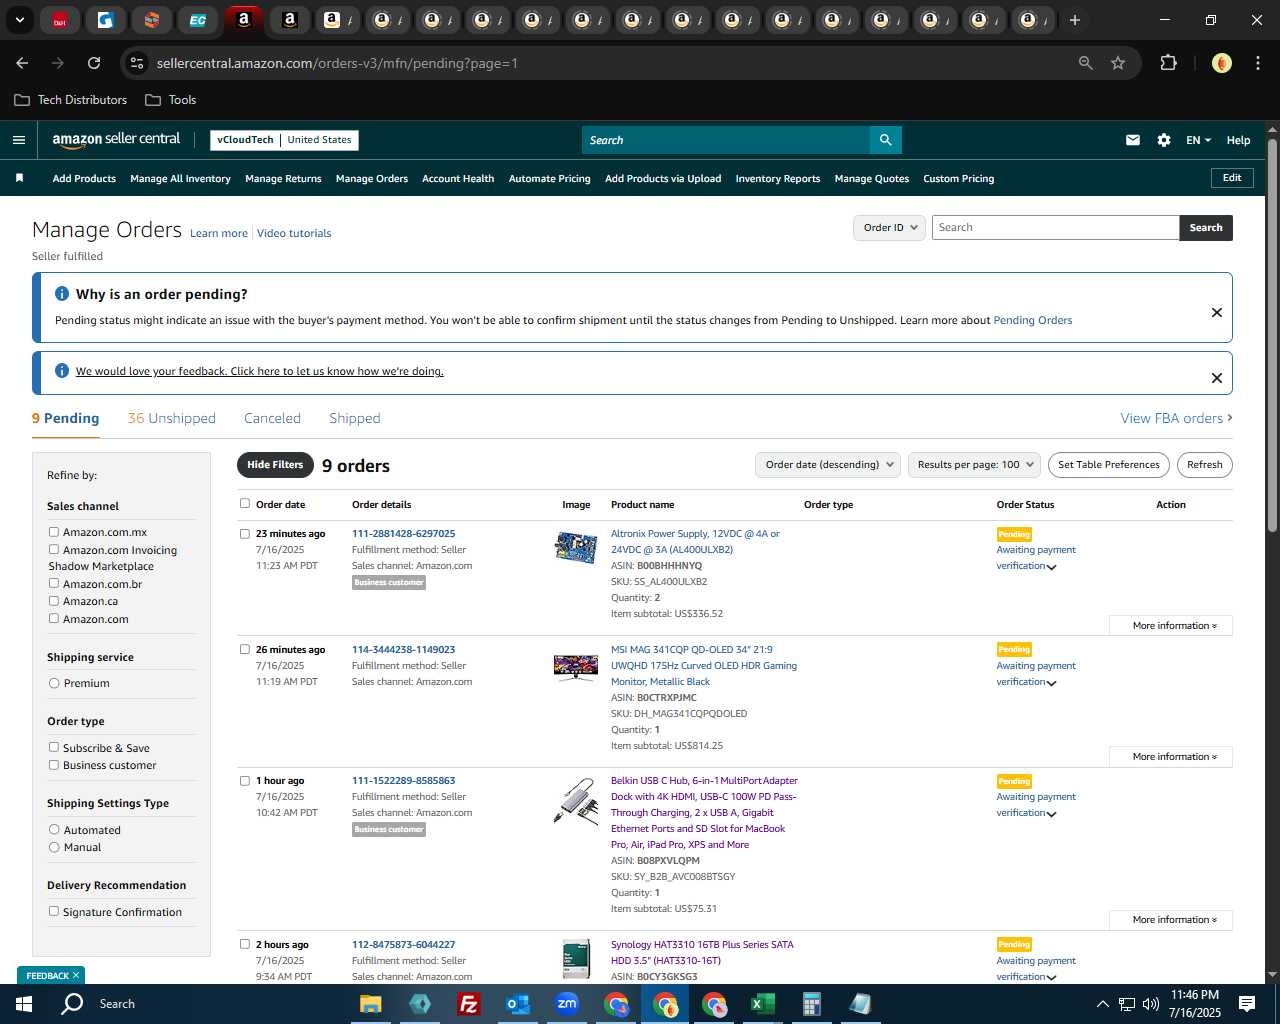
Task: Open Excel from the taskbar
Action: [762, 1003]
